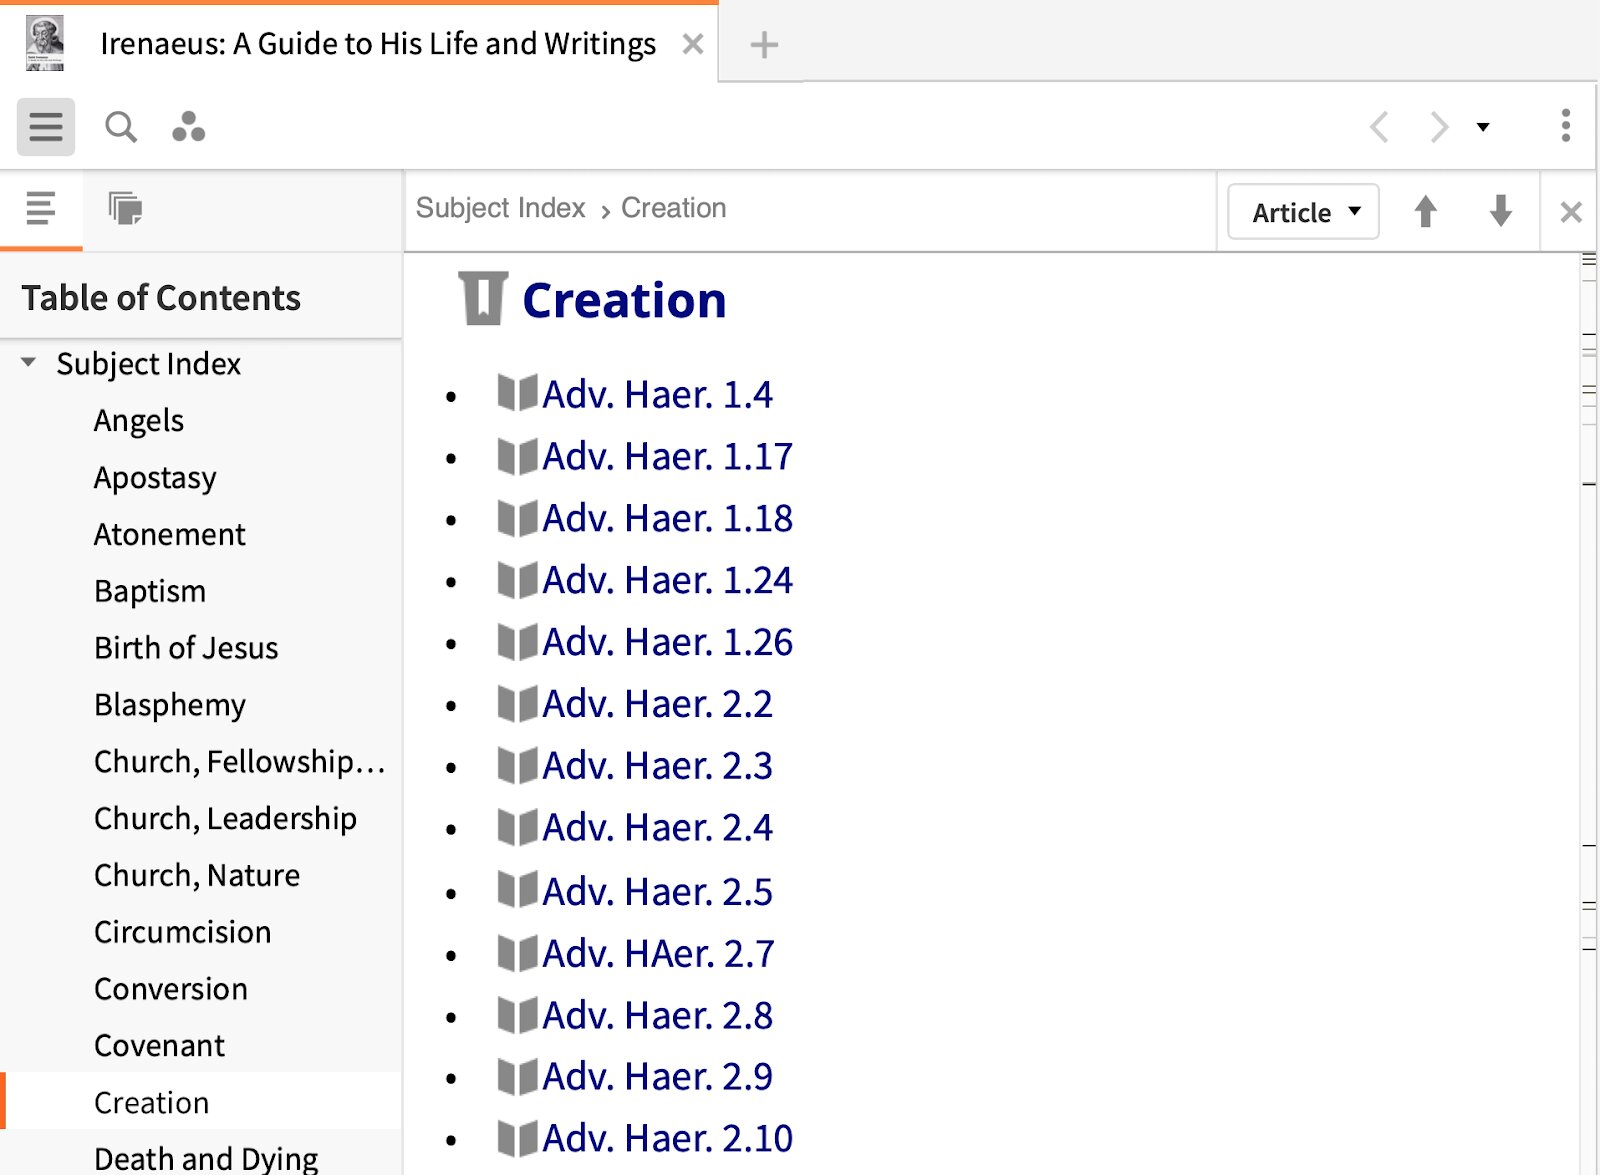This screenshot has width=1600, height=1175.
Task: Click book icon beside Adv. Haer. 1.4
Action: coord(518,393)
